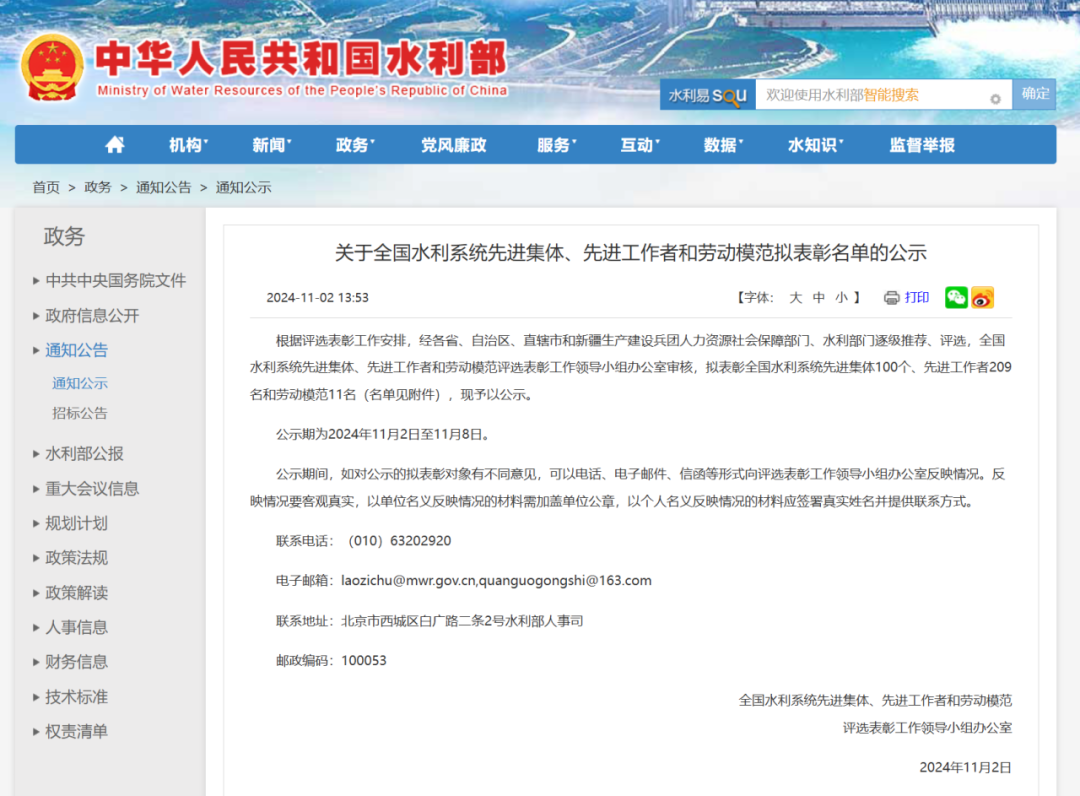Click the 水利易SOU search logo
Viewport: 1080px width, 796px height.
[707, 95]
